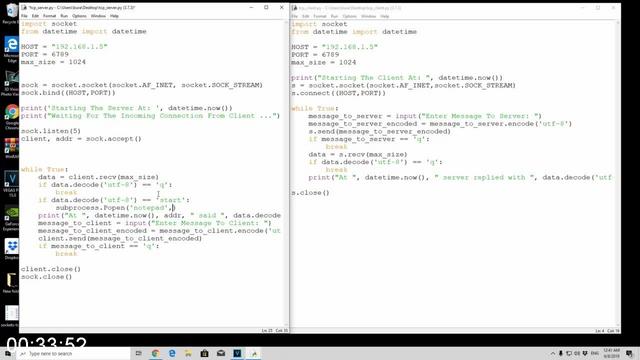Click the subprocess.Popen line in server code
The height and width of the screenshot is (360, 640).
pos(115,208)
